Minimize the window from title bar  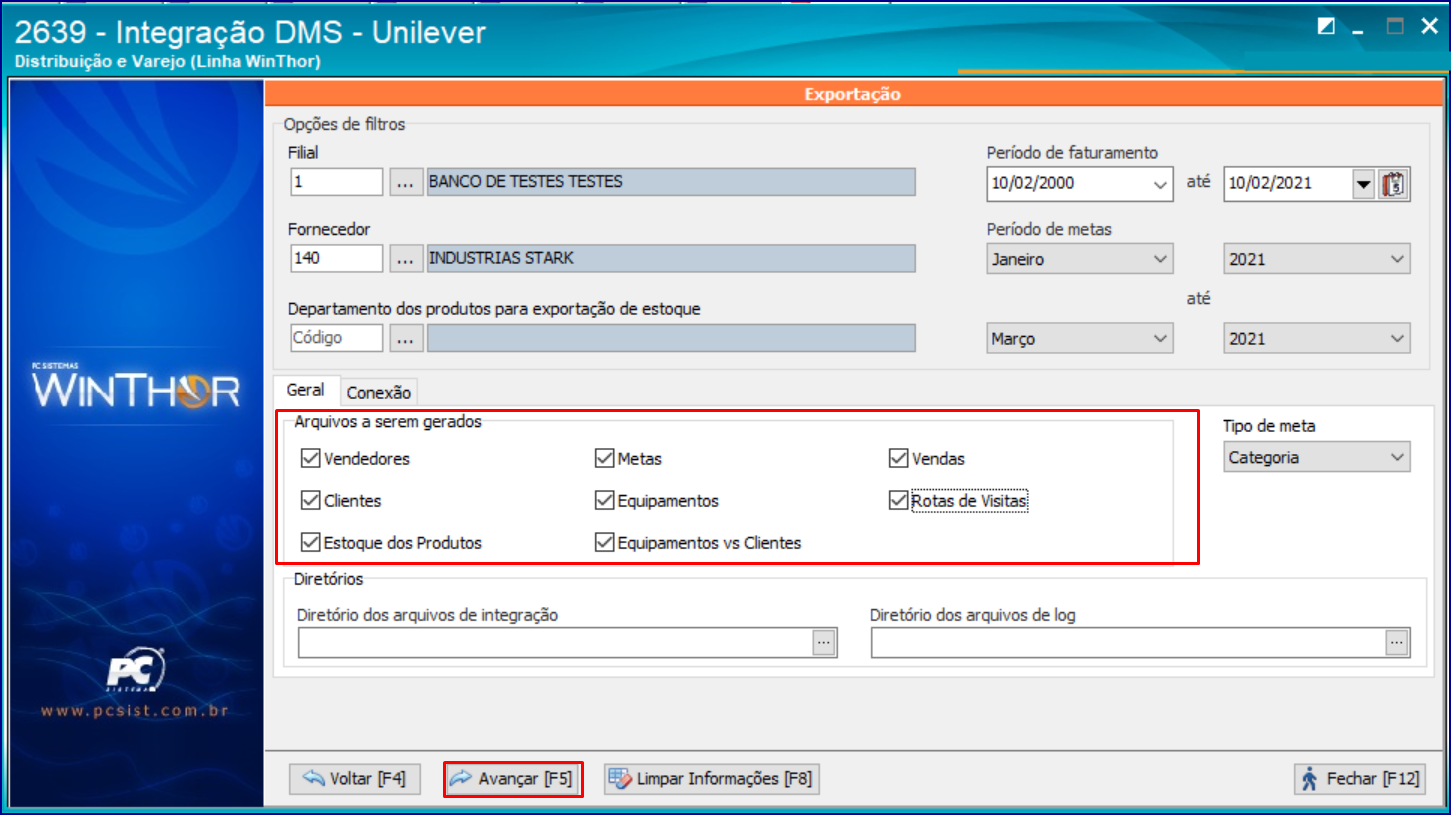point(1358,30)
